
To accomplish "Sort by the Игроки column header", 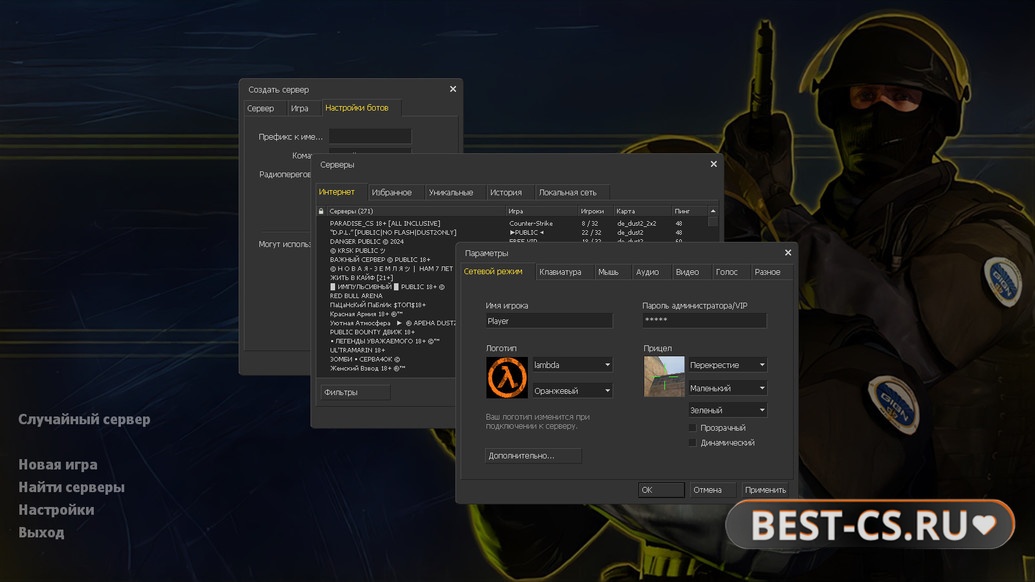I will pos(595,211).
